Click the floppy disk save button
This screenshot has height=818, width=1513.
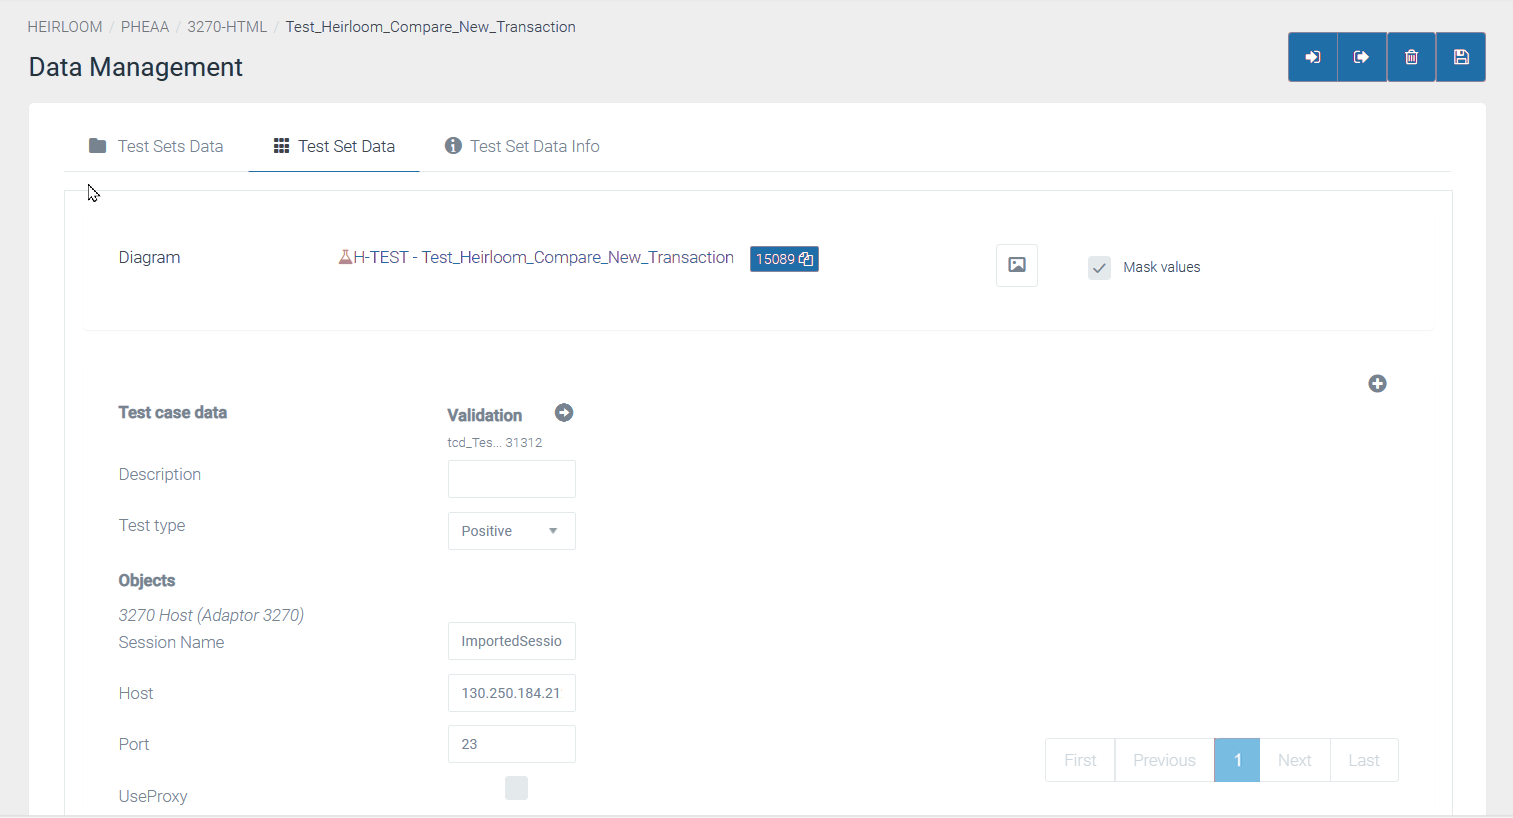pos(1460,57)
